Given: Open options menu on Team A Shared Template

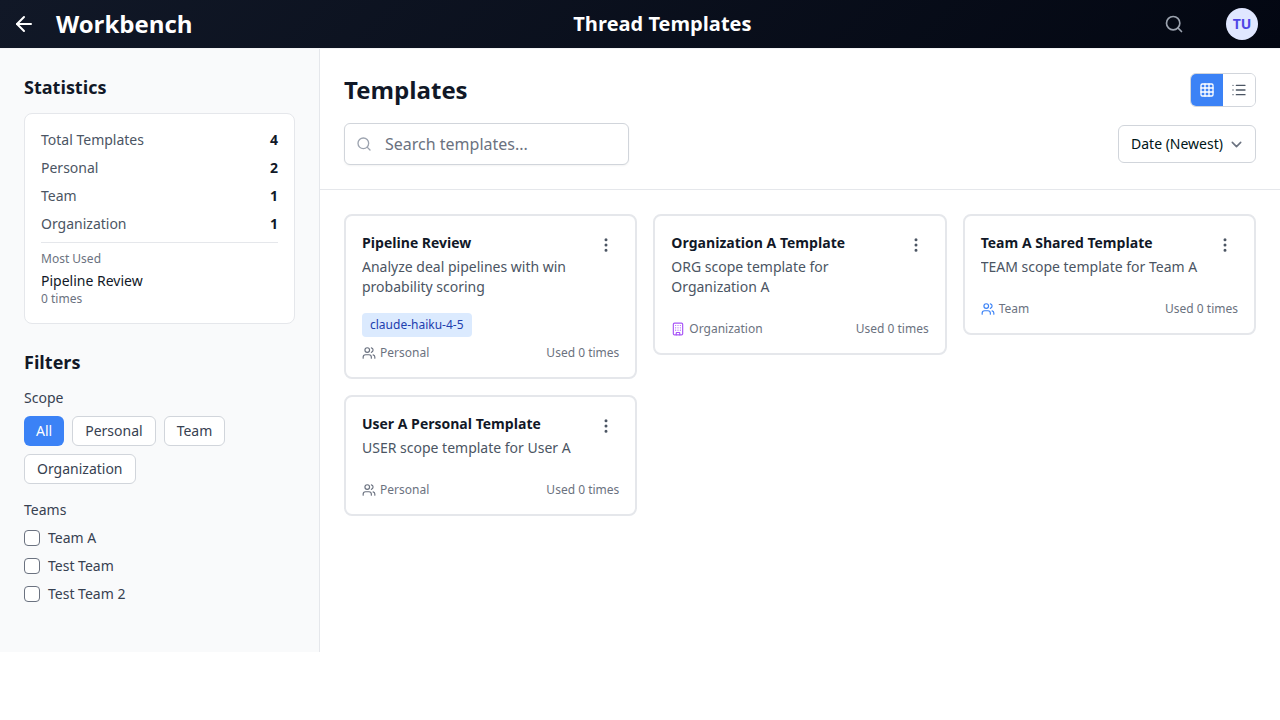Looking at the screenshot, I should tap(1225, 244).
